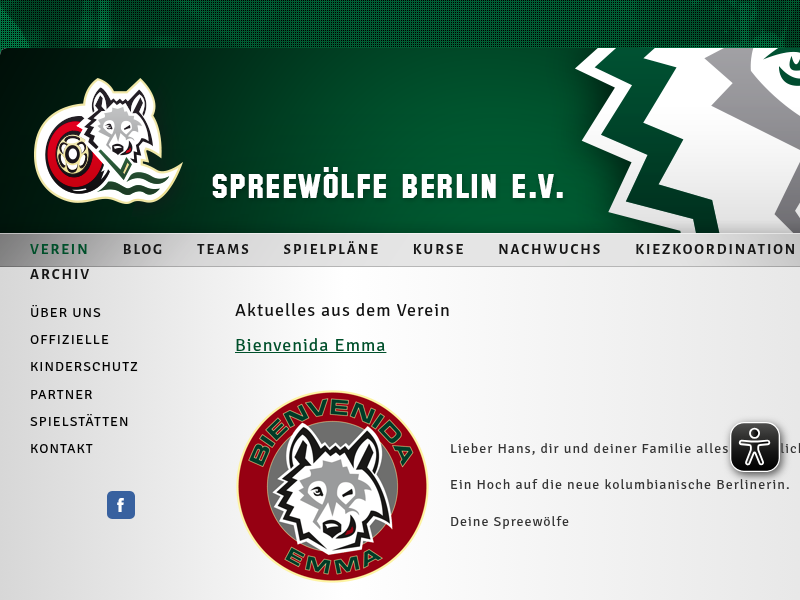Image resolution: width=800 pixels, height=600 pixels.
Task: Open Spielstätten in the sidebar
Action: click(x=80, y=421)
